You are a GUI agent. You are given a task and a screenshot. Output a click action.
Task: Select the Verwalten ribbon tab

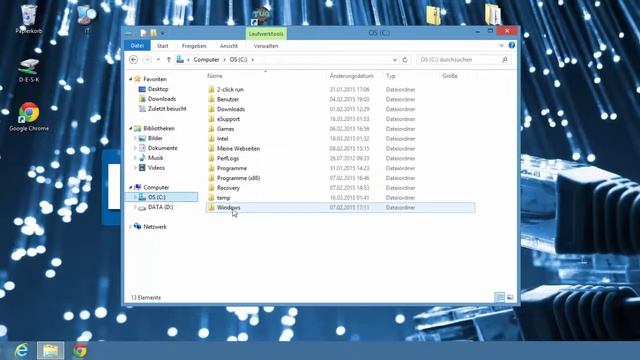[x=266, y=46]
